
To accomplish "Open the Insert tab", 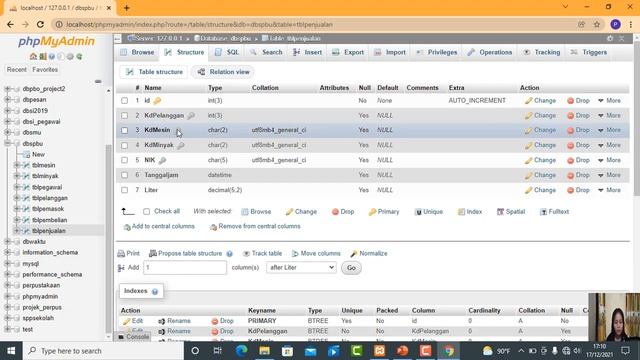I will click(307, 53).
